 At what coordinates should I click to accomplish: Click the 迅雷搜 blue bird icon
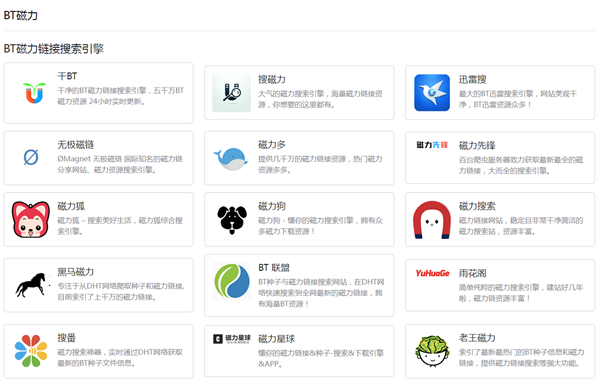tap(432, 93)
